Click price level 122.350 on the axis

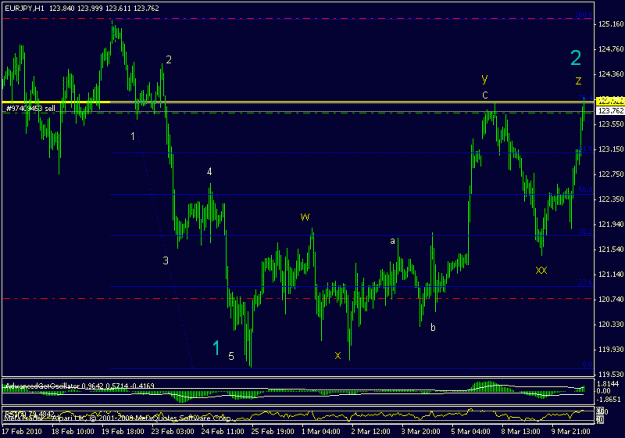point(611,199)
